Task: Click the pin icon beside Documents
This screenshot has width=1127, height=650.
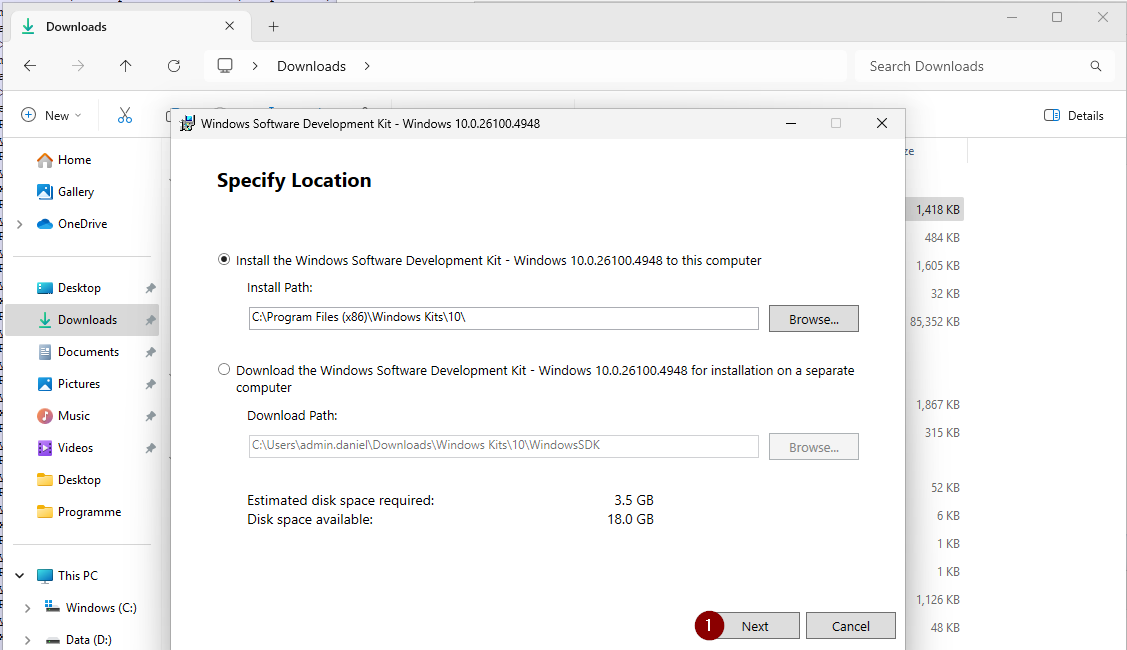Action: pos(150,352)
